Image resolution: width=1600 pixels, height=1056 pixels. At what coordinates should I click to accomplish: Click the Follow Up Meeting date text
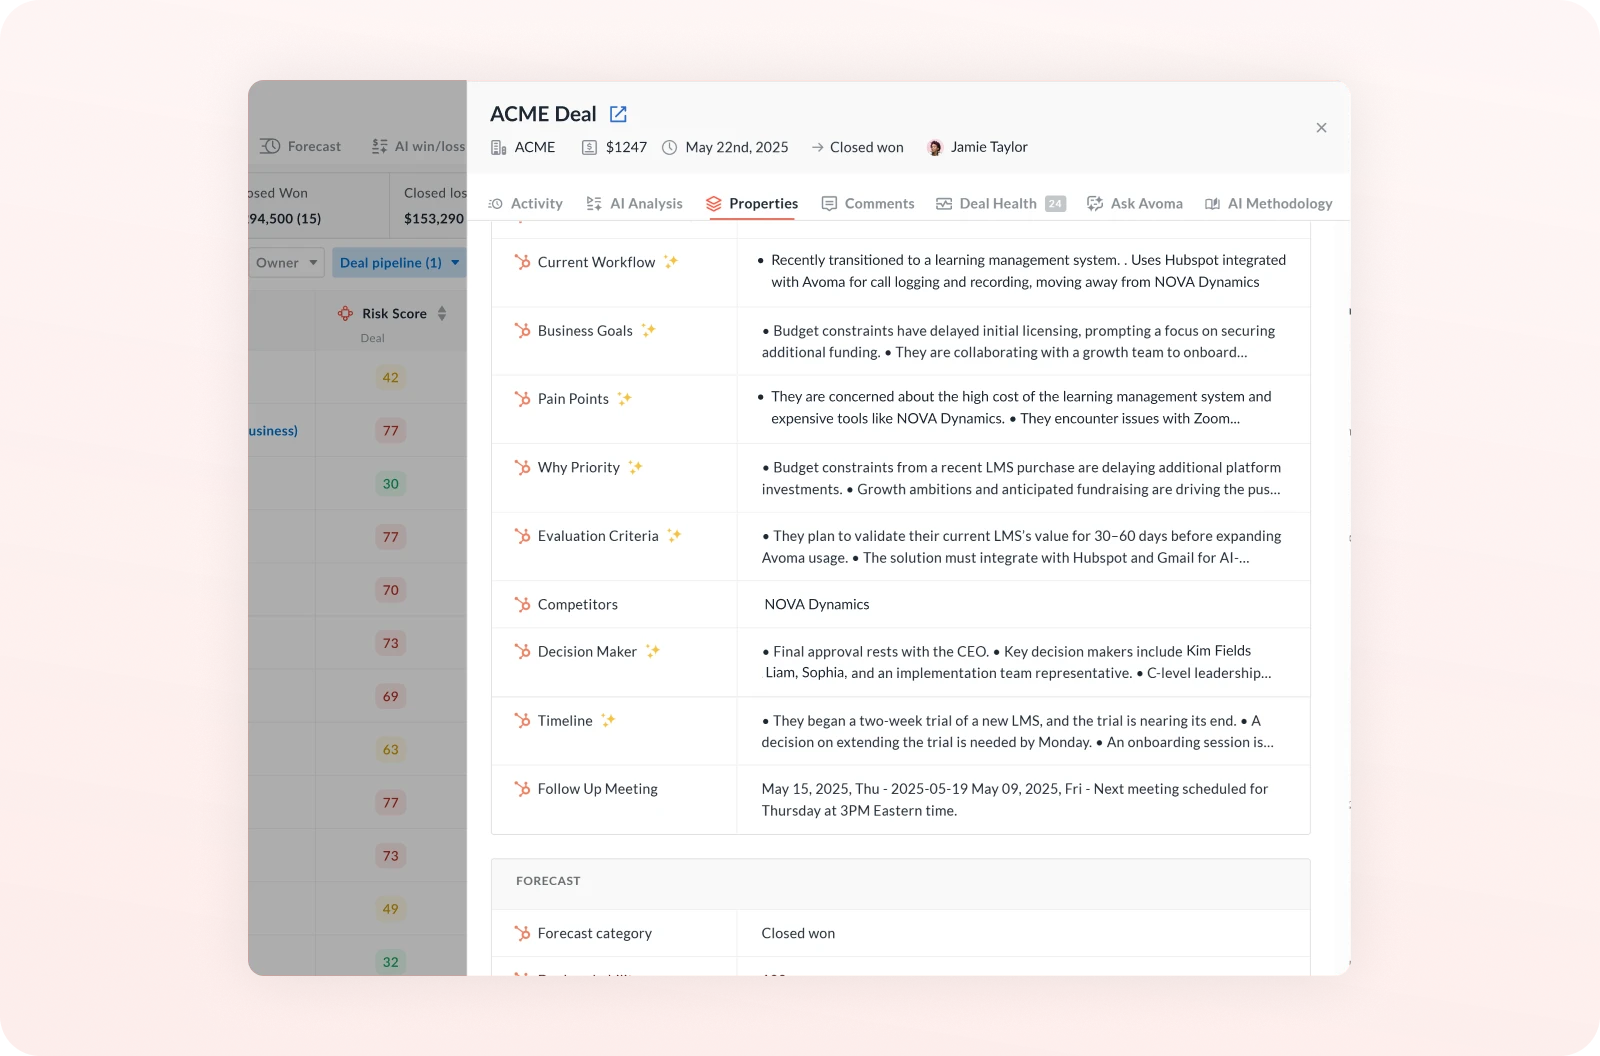1014,800
